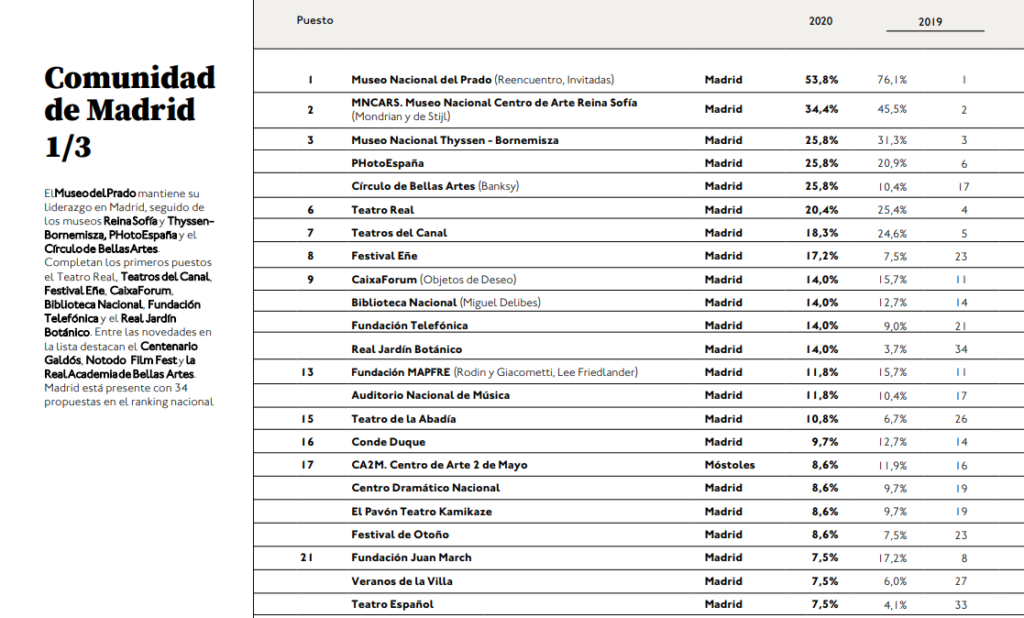Viewport: 1024px width, 618px height.
Task: Select 'Museo Nacional del Prado' row title
Action: [421, 80]
